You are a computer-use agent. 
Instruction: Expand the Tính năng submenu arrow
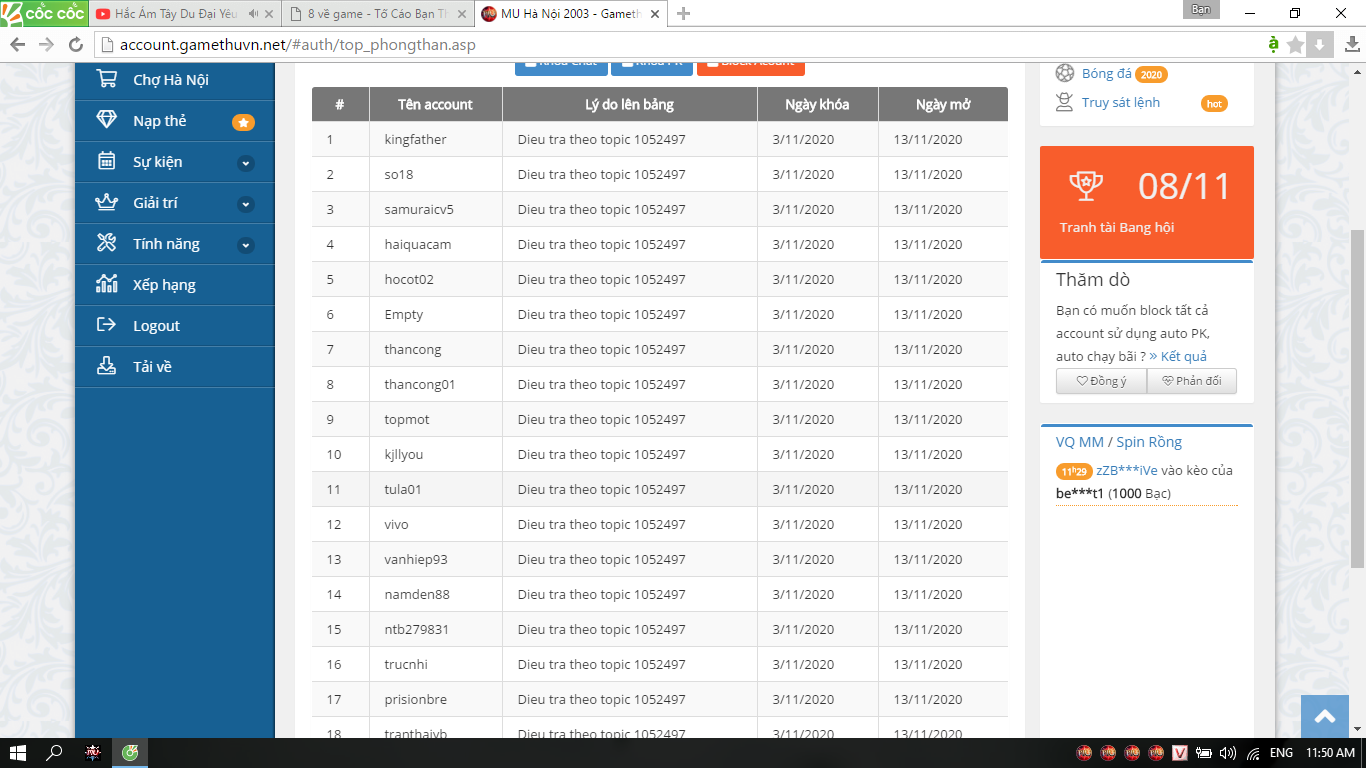coord(245,245)
